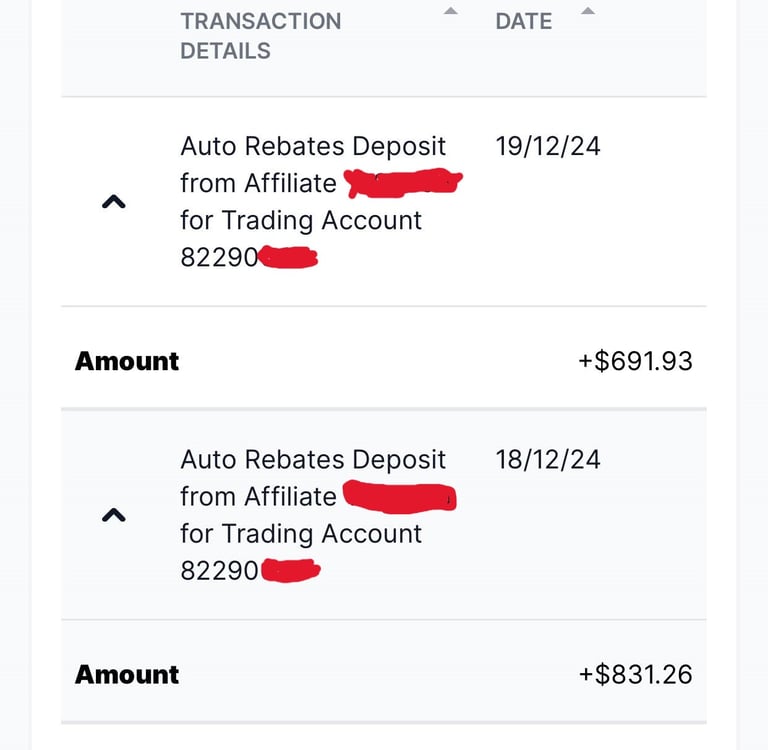Viewport: 768px width, 750px height.
Task: Click "for Trading Account" text in 18/12/24 row
Action: point(301,534)
